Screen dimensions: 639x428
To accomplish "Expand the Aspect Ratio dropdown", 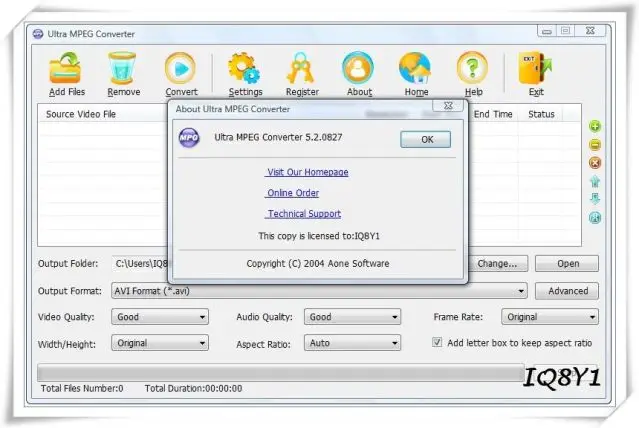I will (x=352, y=343).
